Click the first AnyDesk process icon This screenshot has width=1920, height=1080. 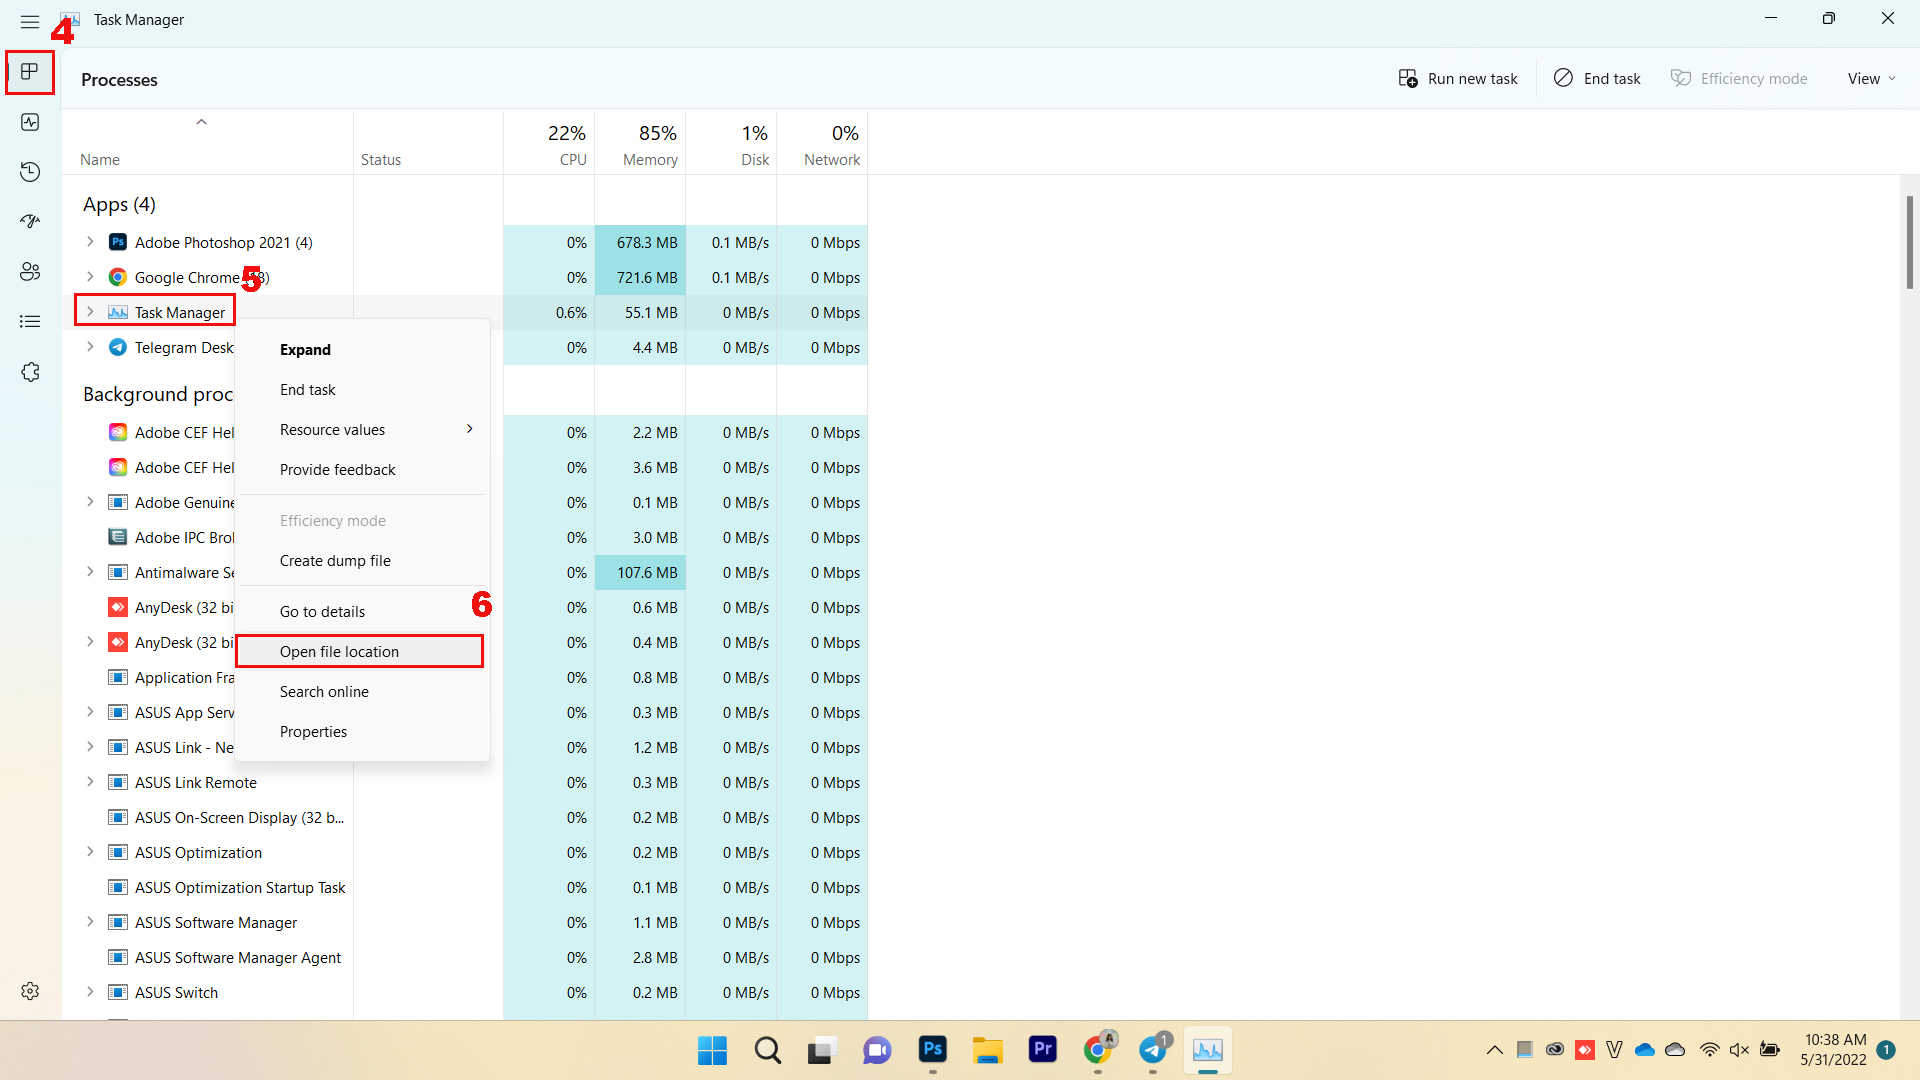pyautogui.click(x=118, y=608)
